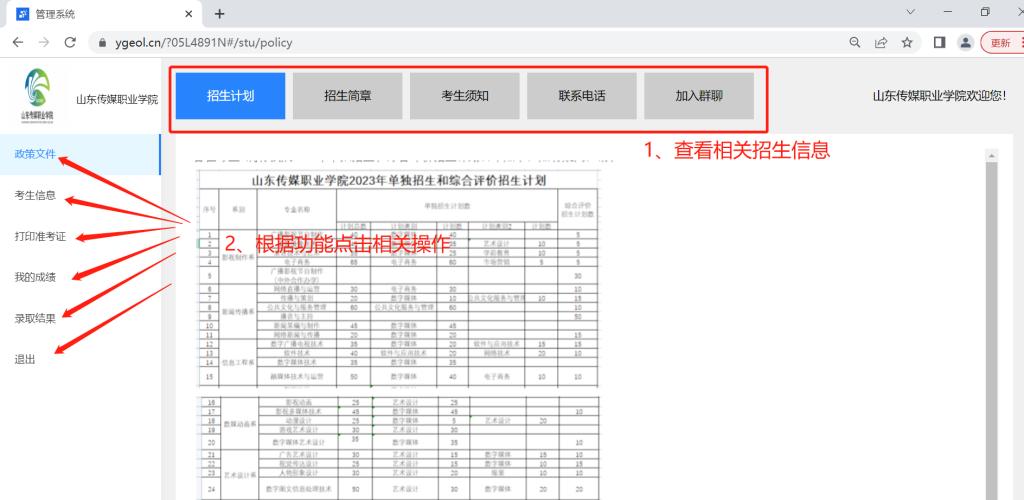
Task: Click the 加入群聊 button
Action: [699, 97]
